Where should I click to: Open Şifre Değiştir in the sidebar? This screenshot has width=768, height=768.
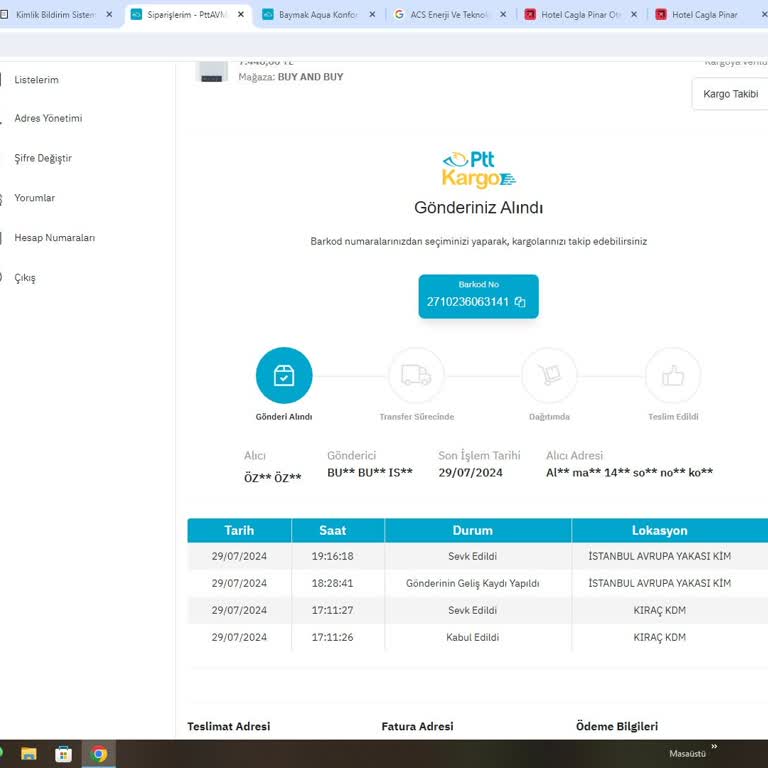[43, 158]
